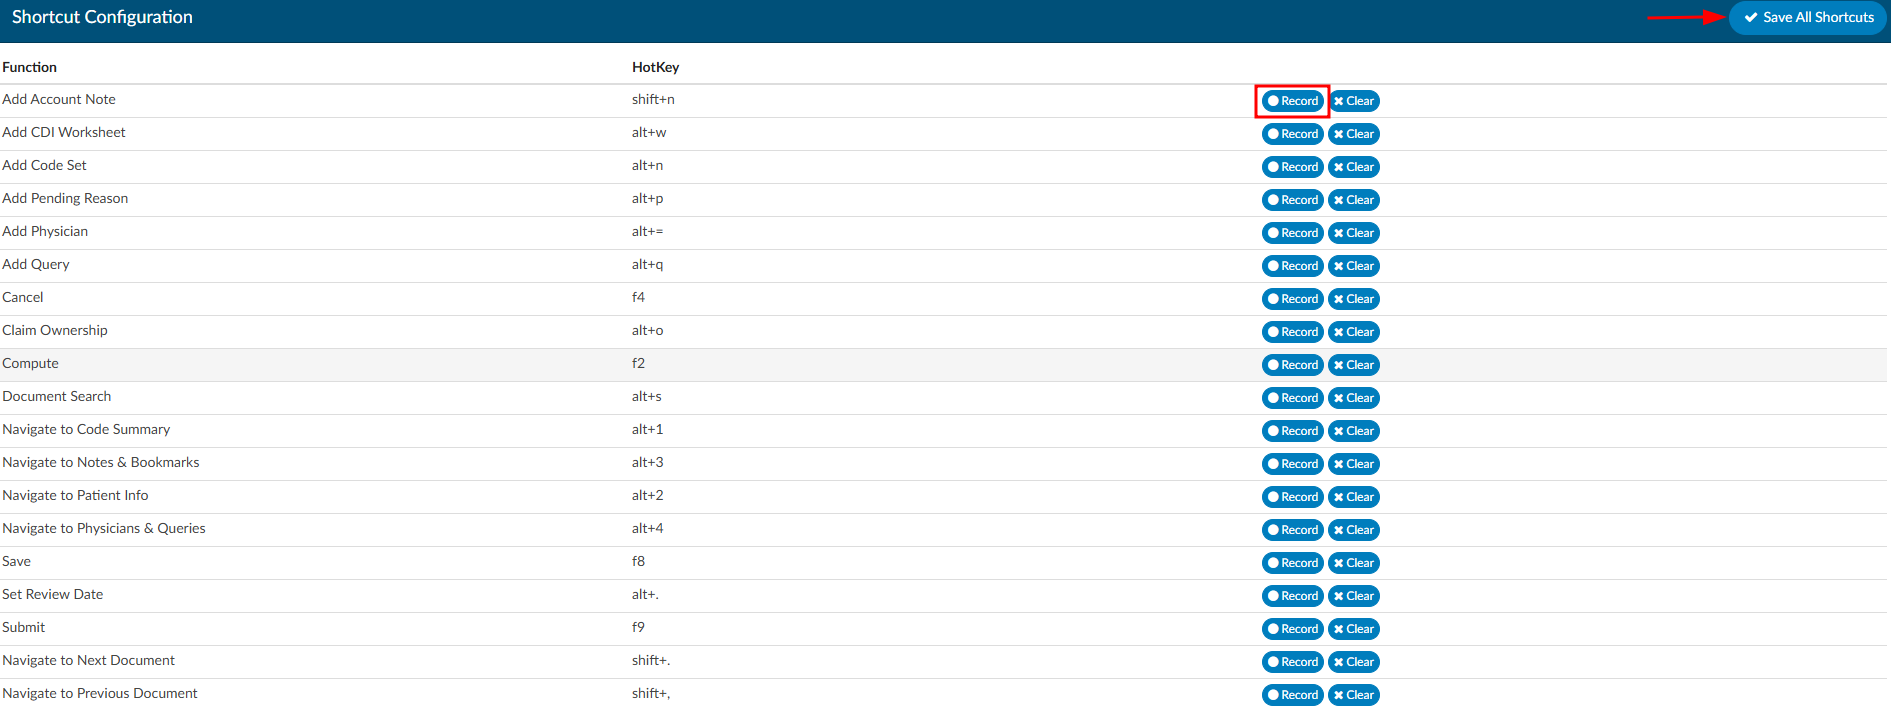Record hotkey for Add Pending Reason
The image size is (1891, 723).
pyautogui.click(x=1292, y=200)
